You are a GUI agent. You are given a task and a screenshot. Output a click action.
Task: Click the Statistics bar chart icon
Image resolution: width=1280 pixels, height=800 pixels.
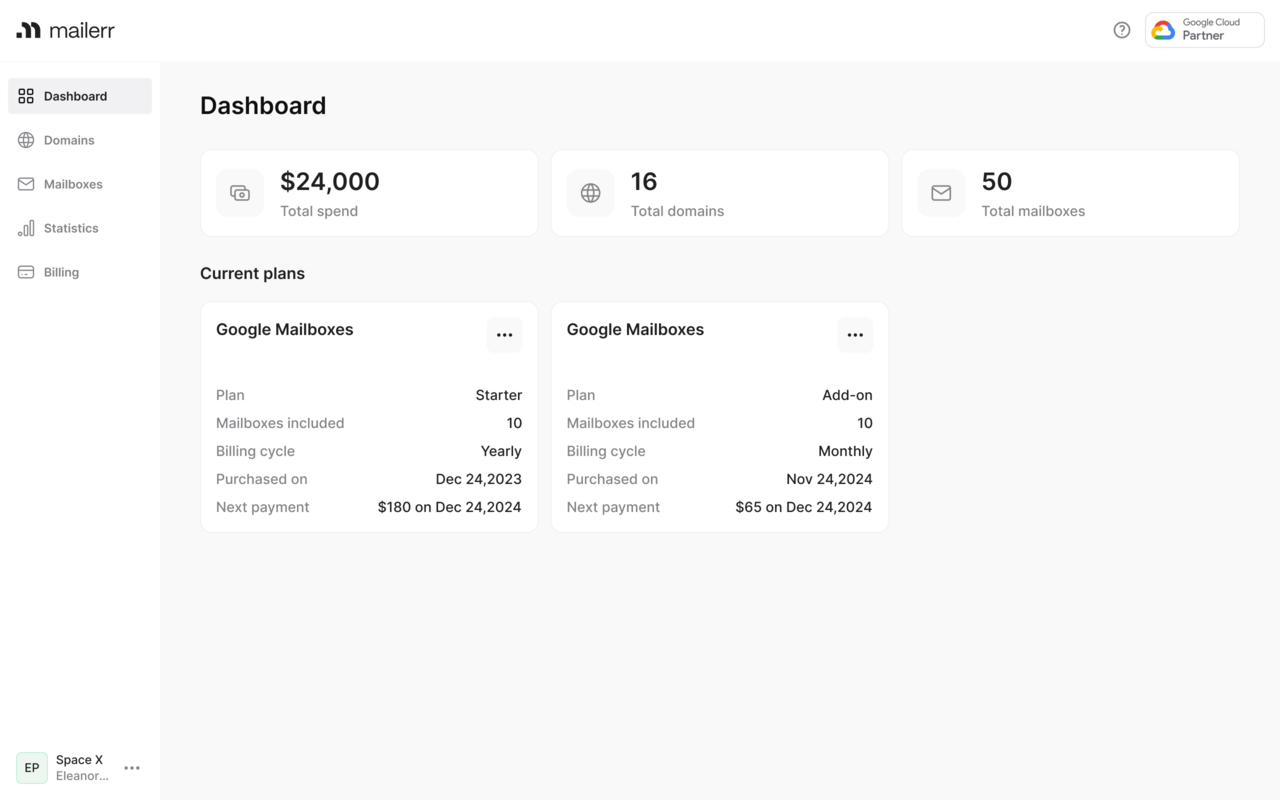(x=26, y=228)
